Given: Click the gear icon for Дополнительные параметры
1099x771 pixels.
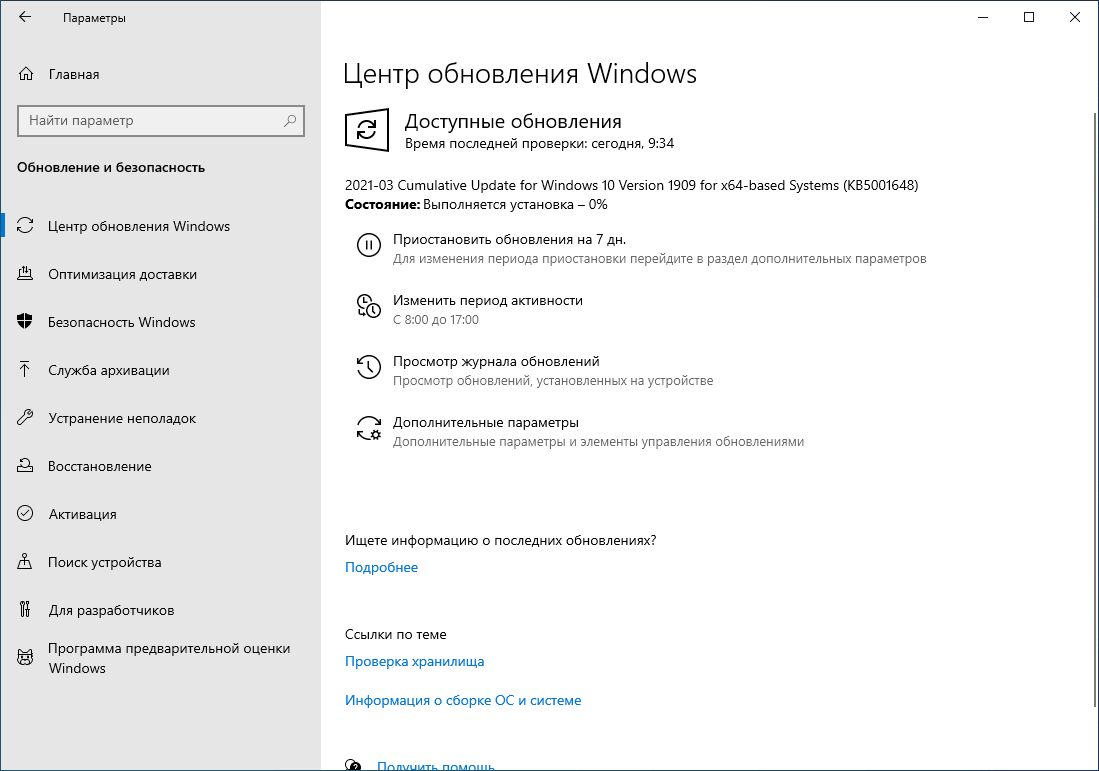Looking at the screenshot, I should [x=368, y=427].
